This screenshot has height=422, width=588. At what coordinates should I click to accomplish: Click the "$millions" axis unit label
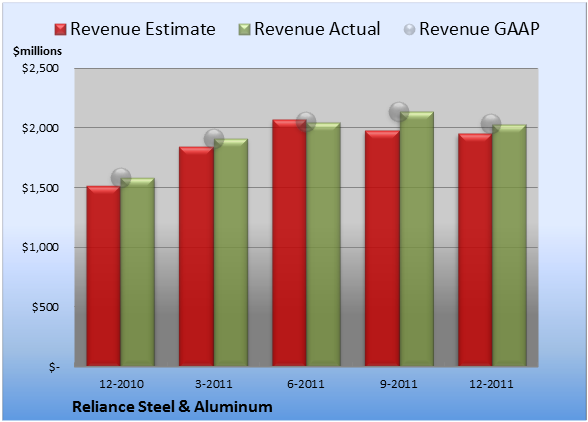pos(37,51)
